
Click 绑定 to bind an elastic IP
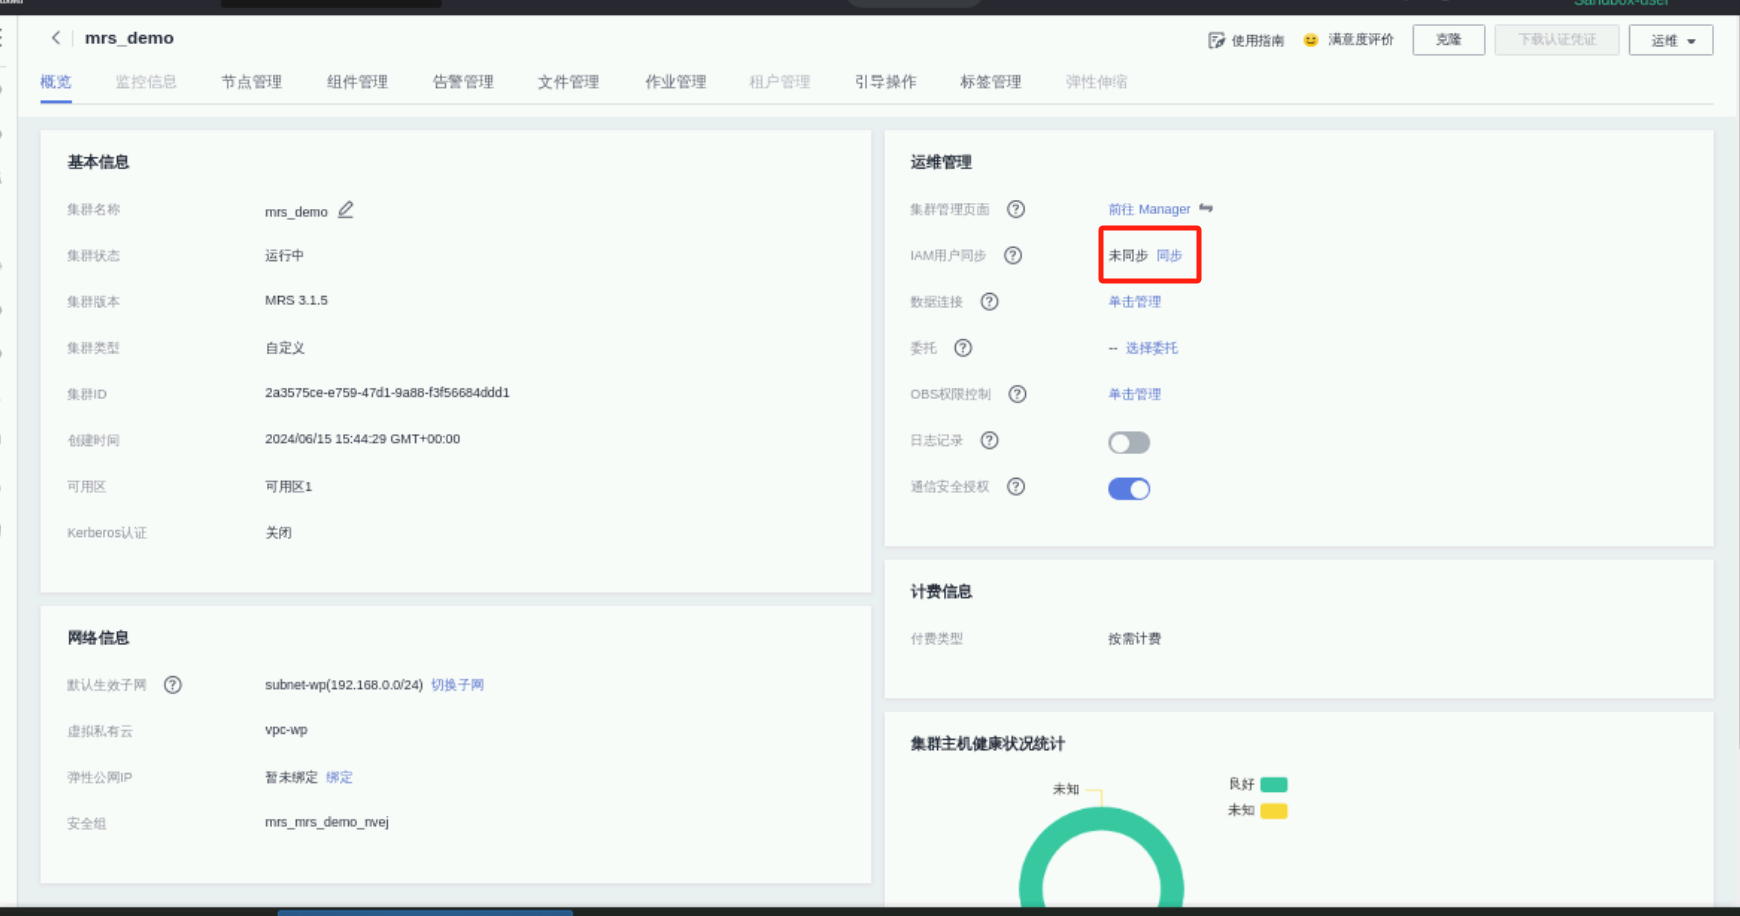coord(339,777)
